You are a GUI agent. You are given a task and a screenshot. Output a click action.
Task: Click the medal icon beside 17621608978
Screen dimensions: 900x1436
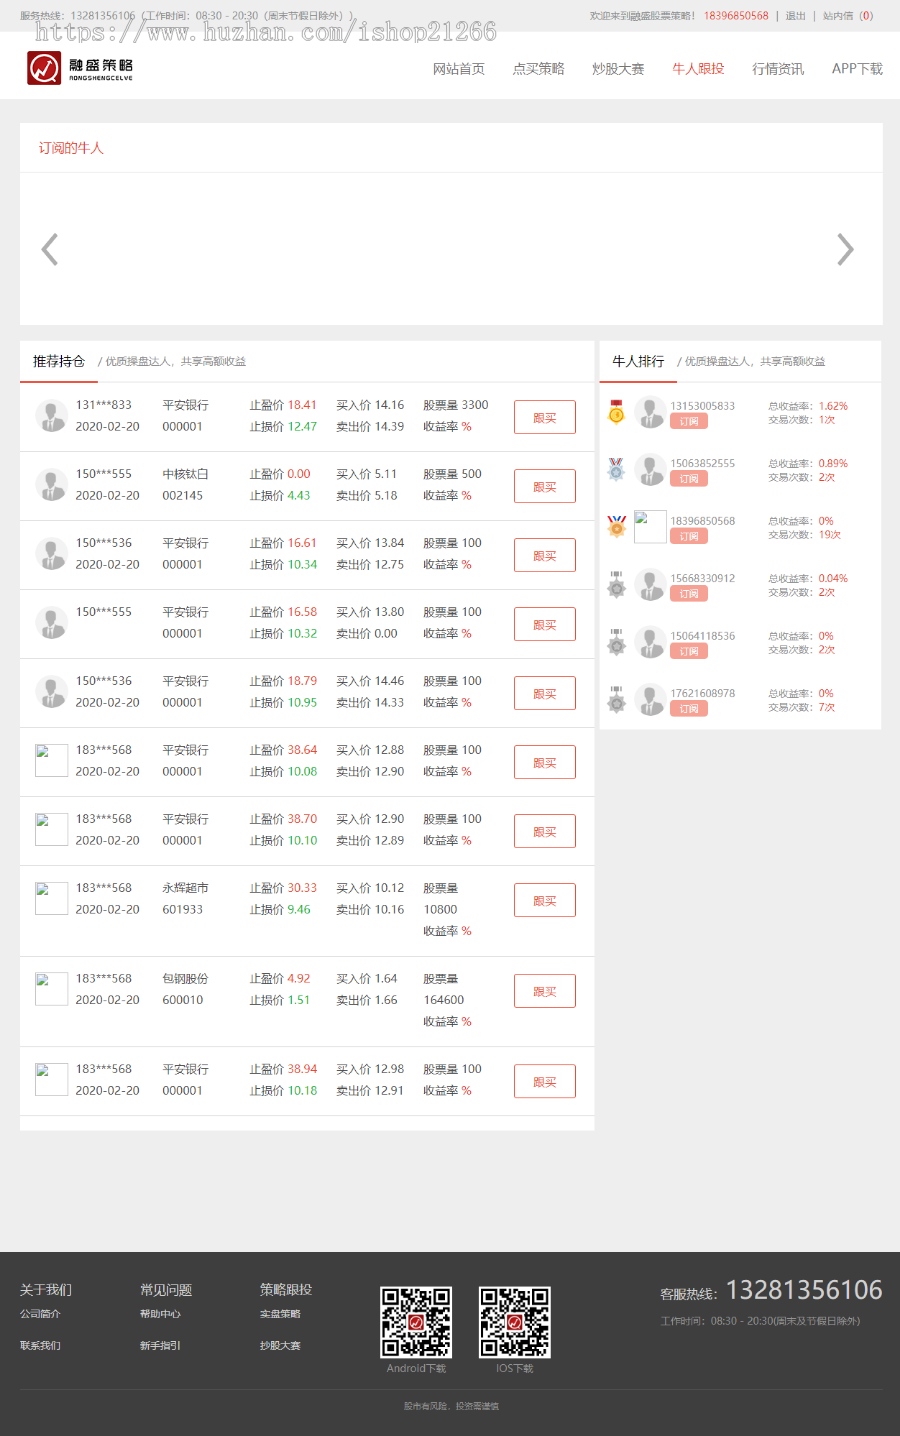[x=616, y=699]
